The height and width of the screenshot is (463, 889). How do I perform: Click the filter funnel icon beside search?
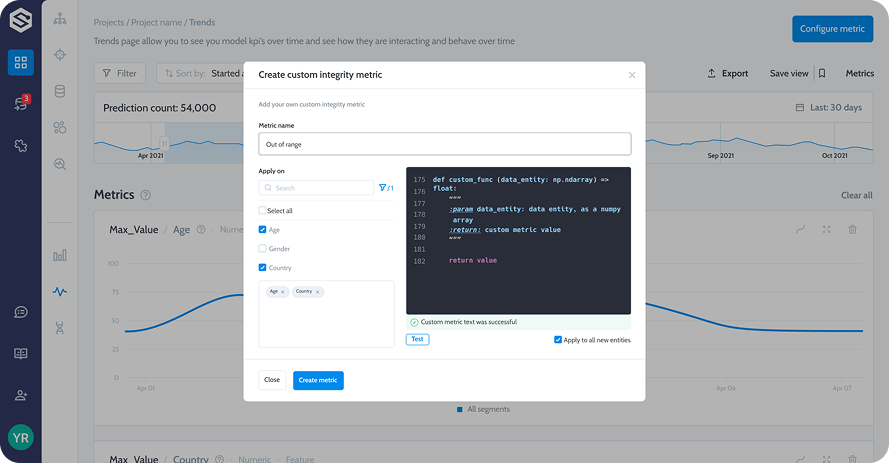click(x=382, y=188)
